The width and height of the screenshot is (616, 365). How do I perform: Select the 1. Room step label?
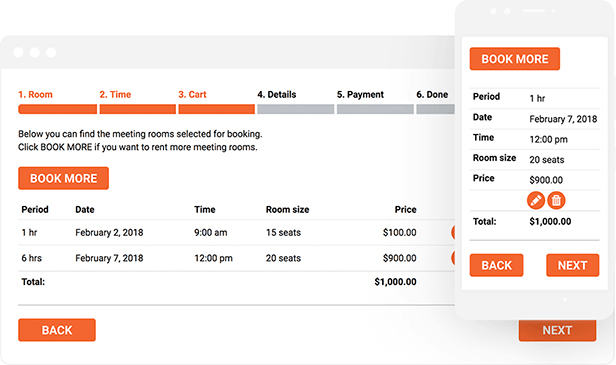click(35, 95)
